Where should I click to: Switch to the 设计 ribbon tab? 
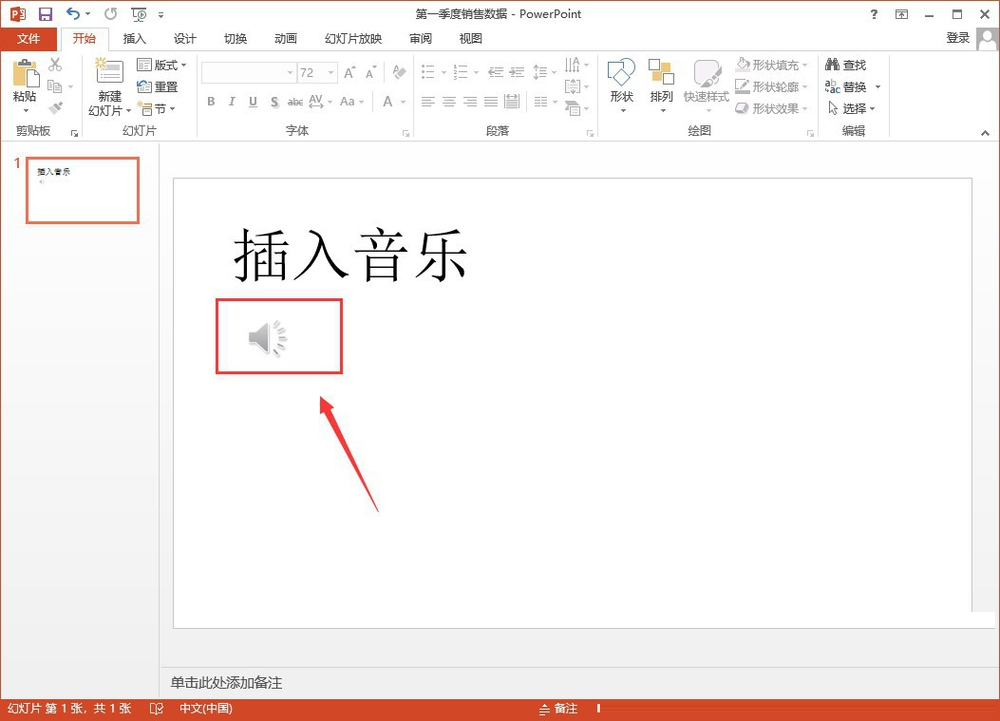(184, 39)
